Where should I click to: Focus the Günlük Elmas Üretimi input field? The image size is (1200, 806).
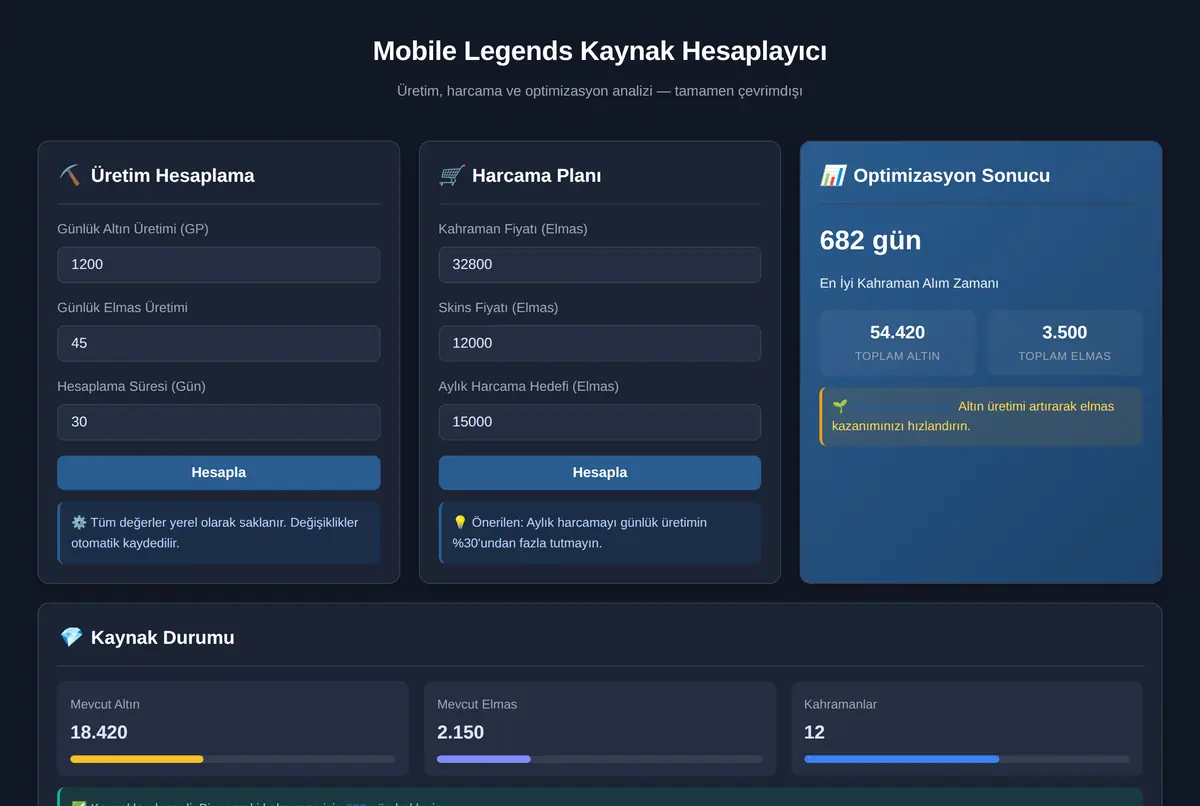pyautogui.click(x=219, y=343)
